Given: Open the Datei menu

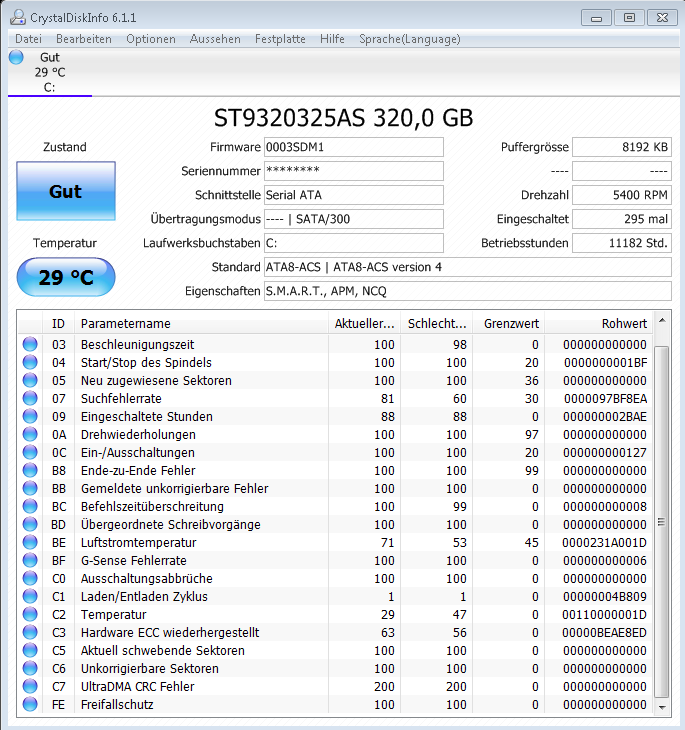Looking at the screenshot, I should click(x=28, y=39).
